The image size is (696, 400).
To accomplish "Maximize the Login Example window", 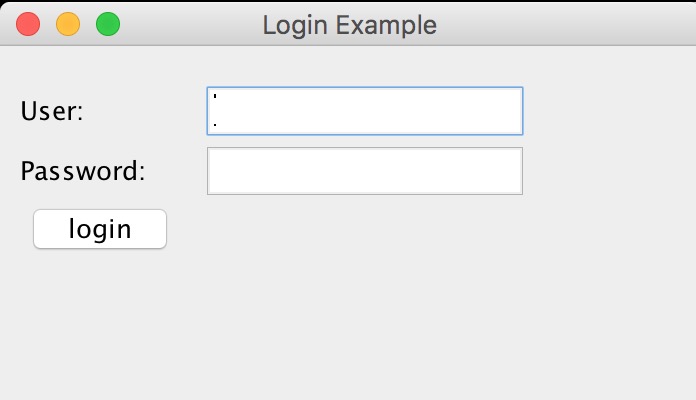I will click(x=108, y=24).
